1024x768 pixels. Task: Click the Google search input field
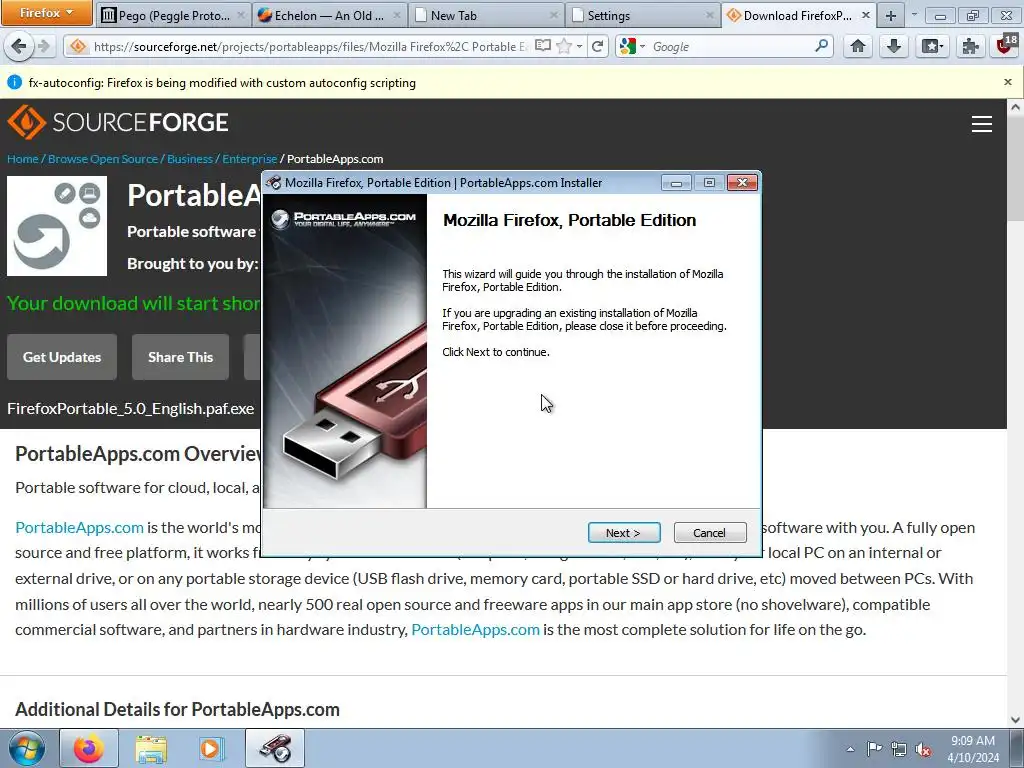tap(731, 46)
